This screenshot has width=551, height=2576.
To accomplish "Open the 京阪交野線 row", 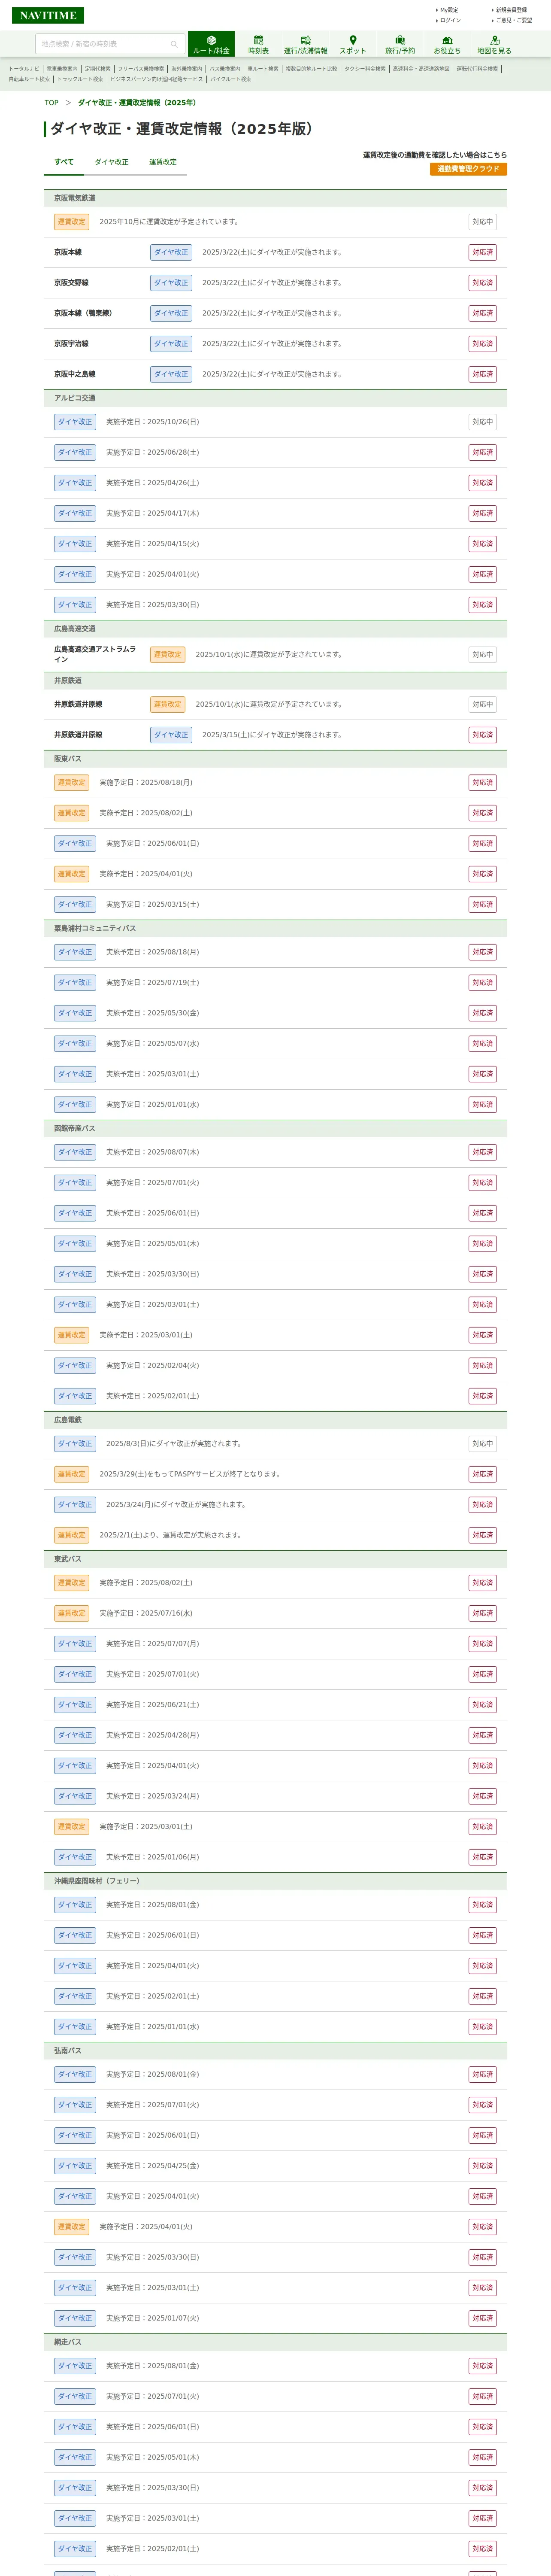I will (x=275, y=283).
